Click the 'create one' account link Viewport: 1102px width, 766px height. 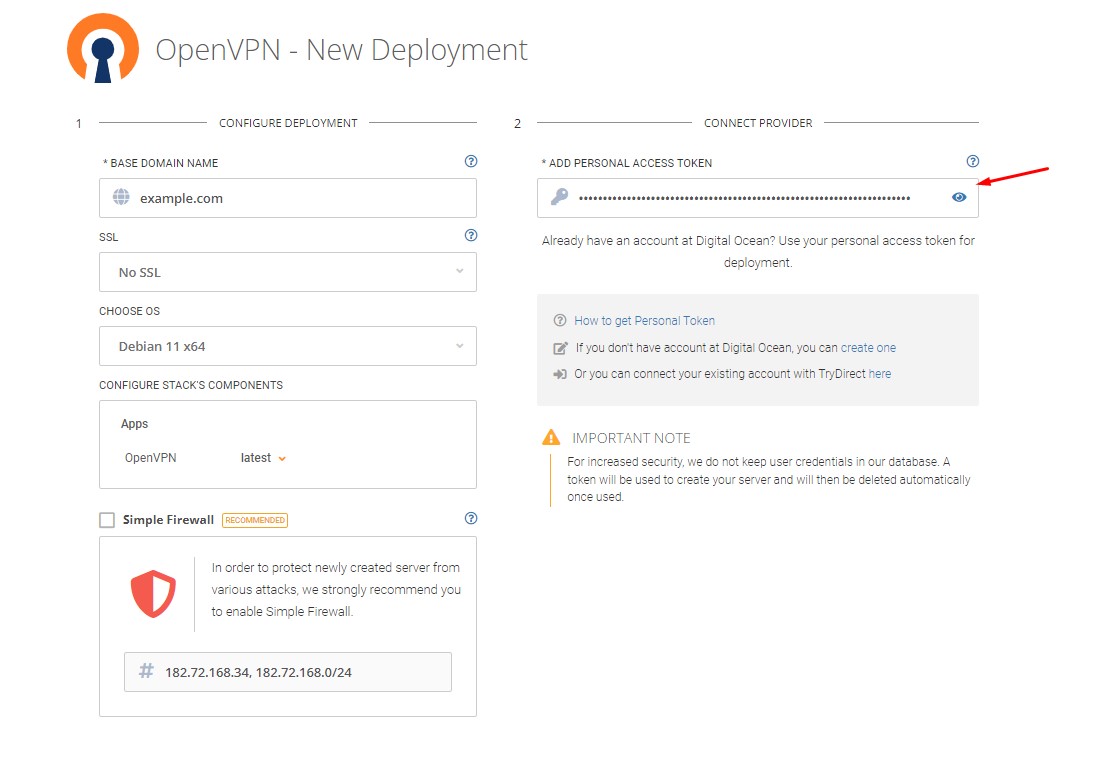pyautogui.click(x=868, y=348)
